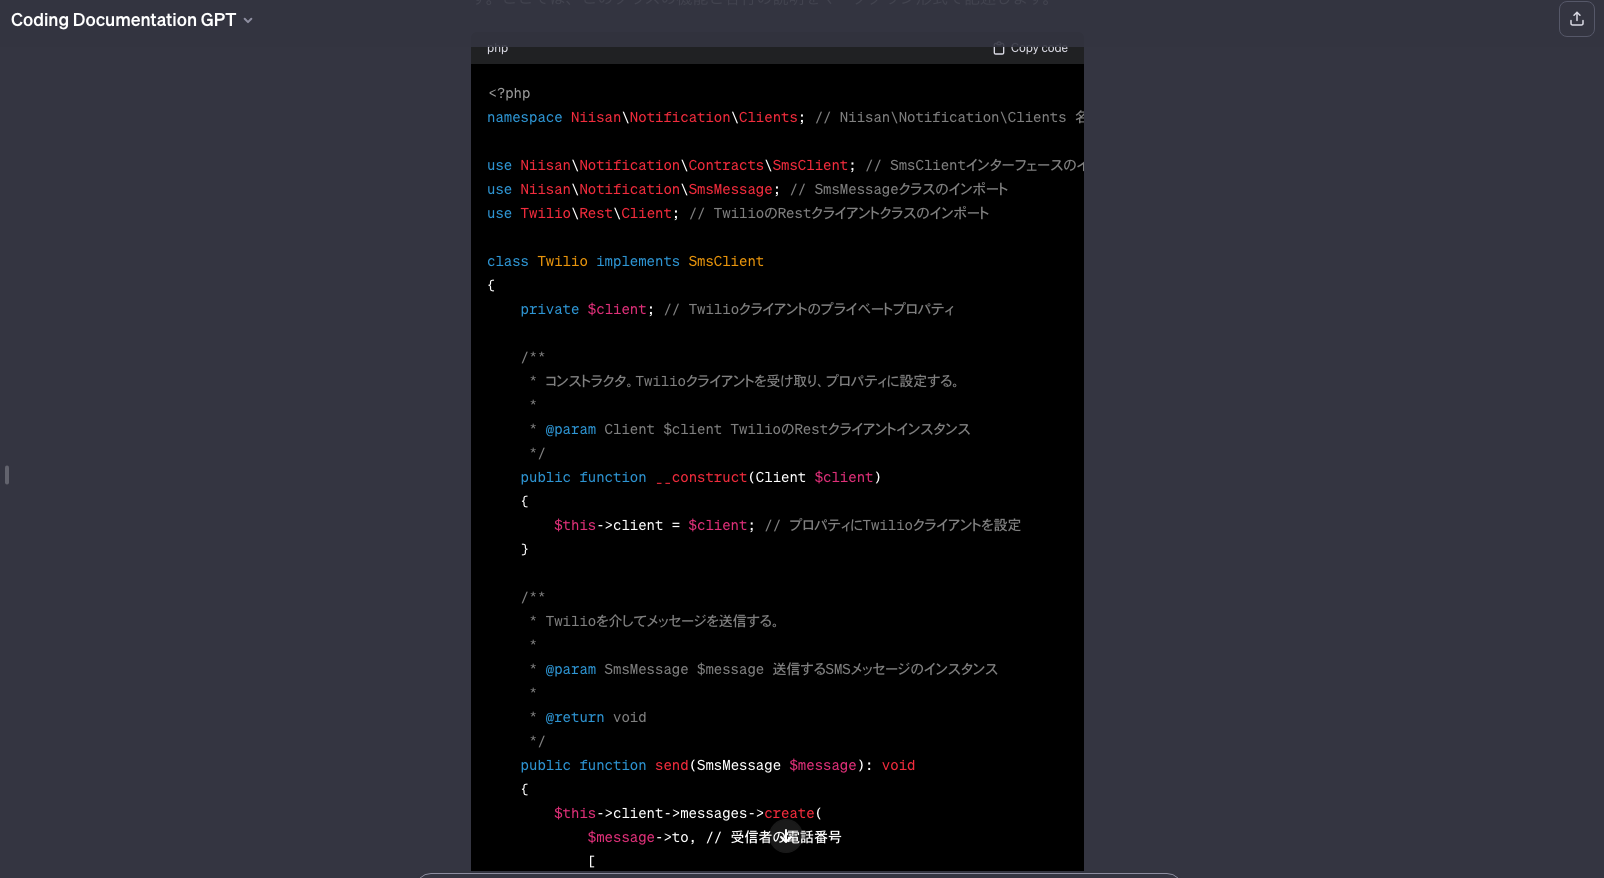This screenshot has width=1604, height=878.
Task: Click the "public function send(SmsMessage $message): void" line
Action: pyautogui.click(x=718, y=765)
